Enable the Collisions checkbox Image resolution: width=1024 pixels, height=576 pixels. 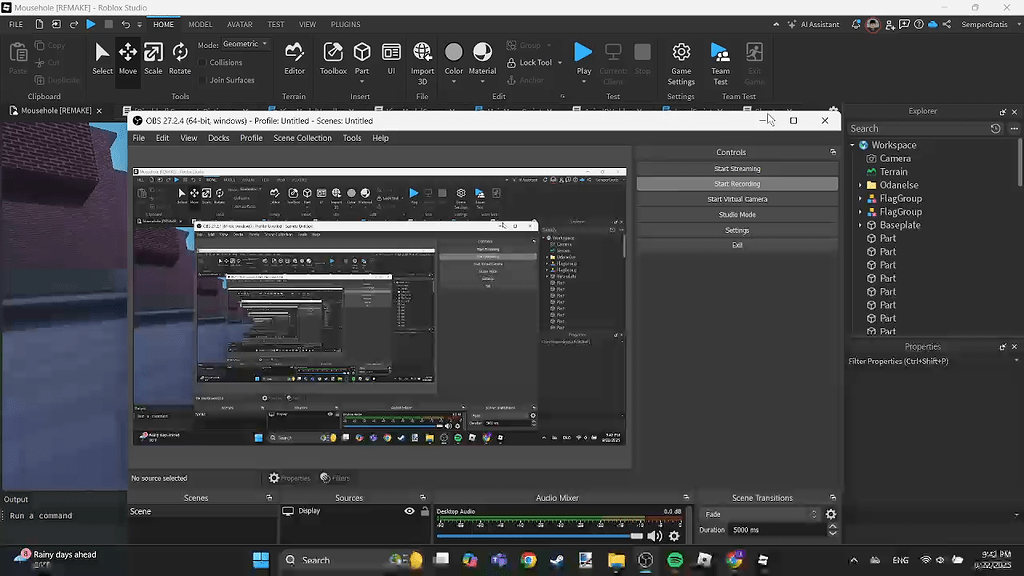[x=204, y=62]
